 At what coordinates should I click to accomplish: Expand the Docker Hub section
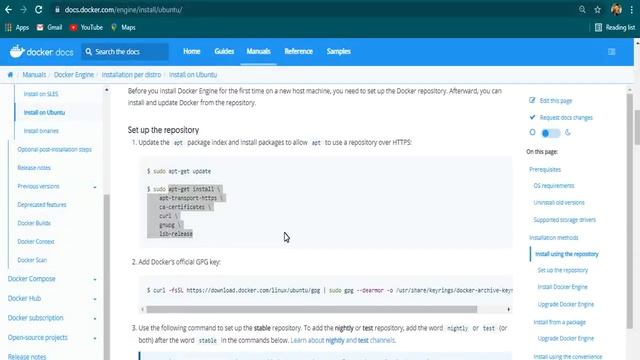(95, 299)
